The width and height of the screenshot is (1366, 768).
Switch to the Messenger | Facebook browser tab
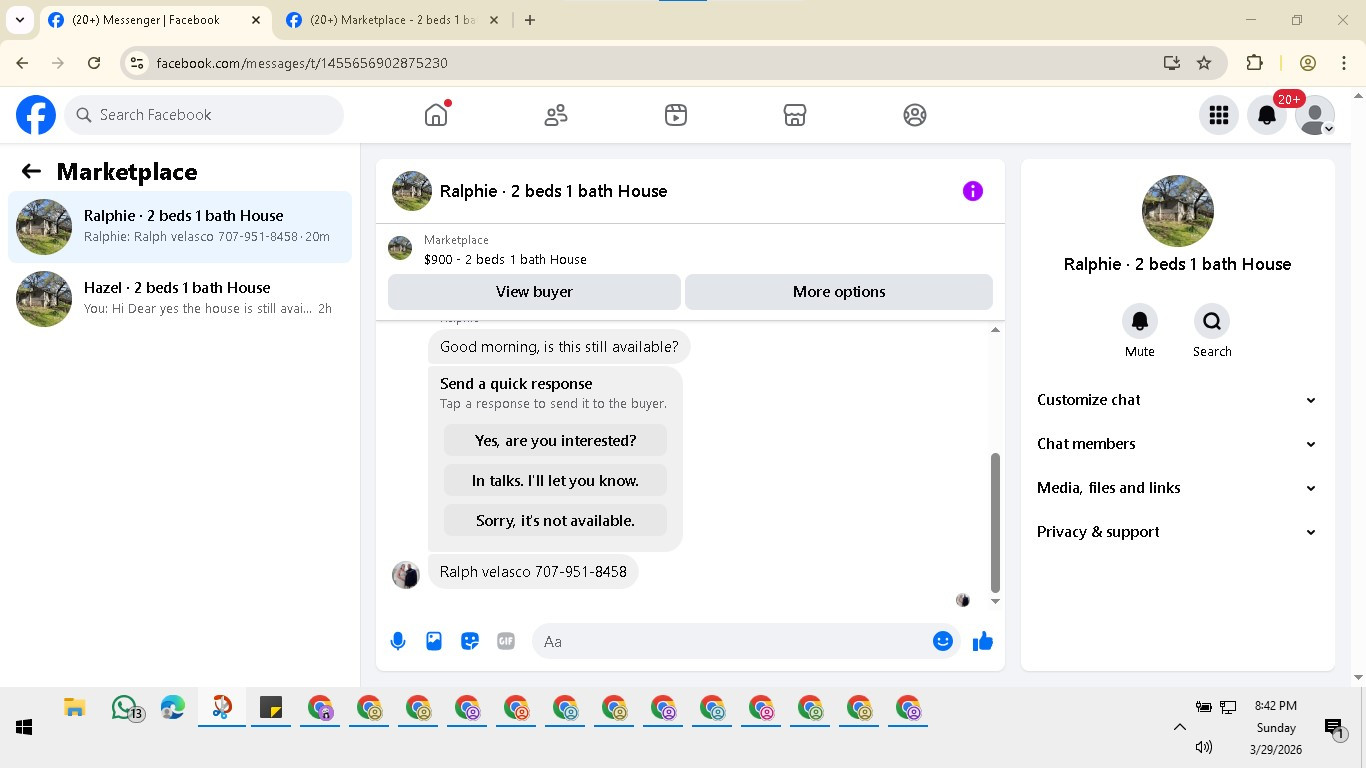(155, 21)
